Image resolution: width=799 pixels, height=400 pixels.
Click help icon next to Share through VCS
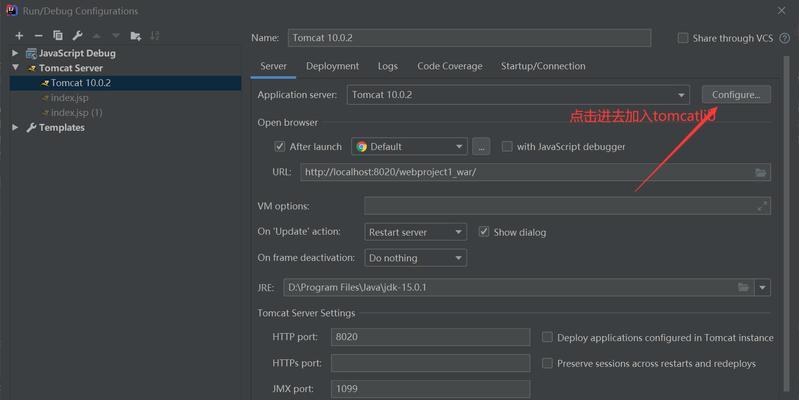(785, 38)
